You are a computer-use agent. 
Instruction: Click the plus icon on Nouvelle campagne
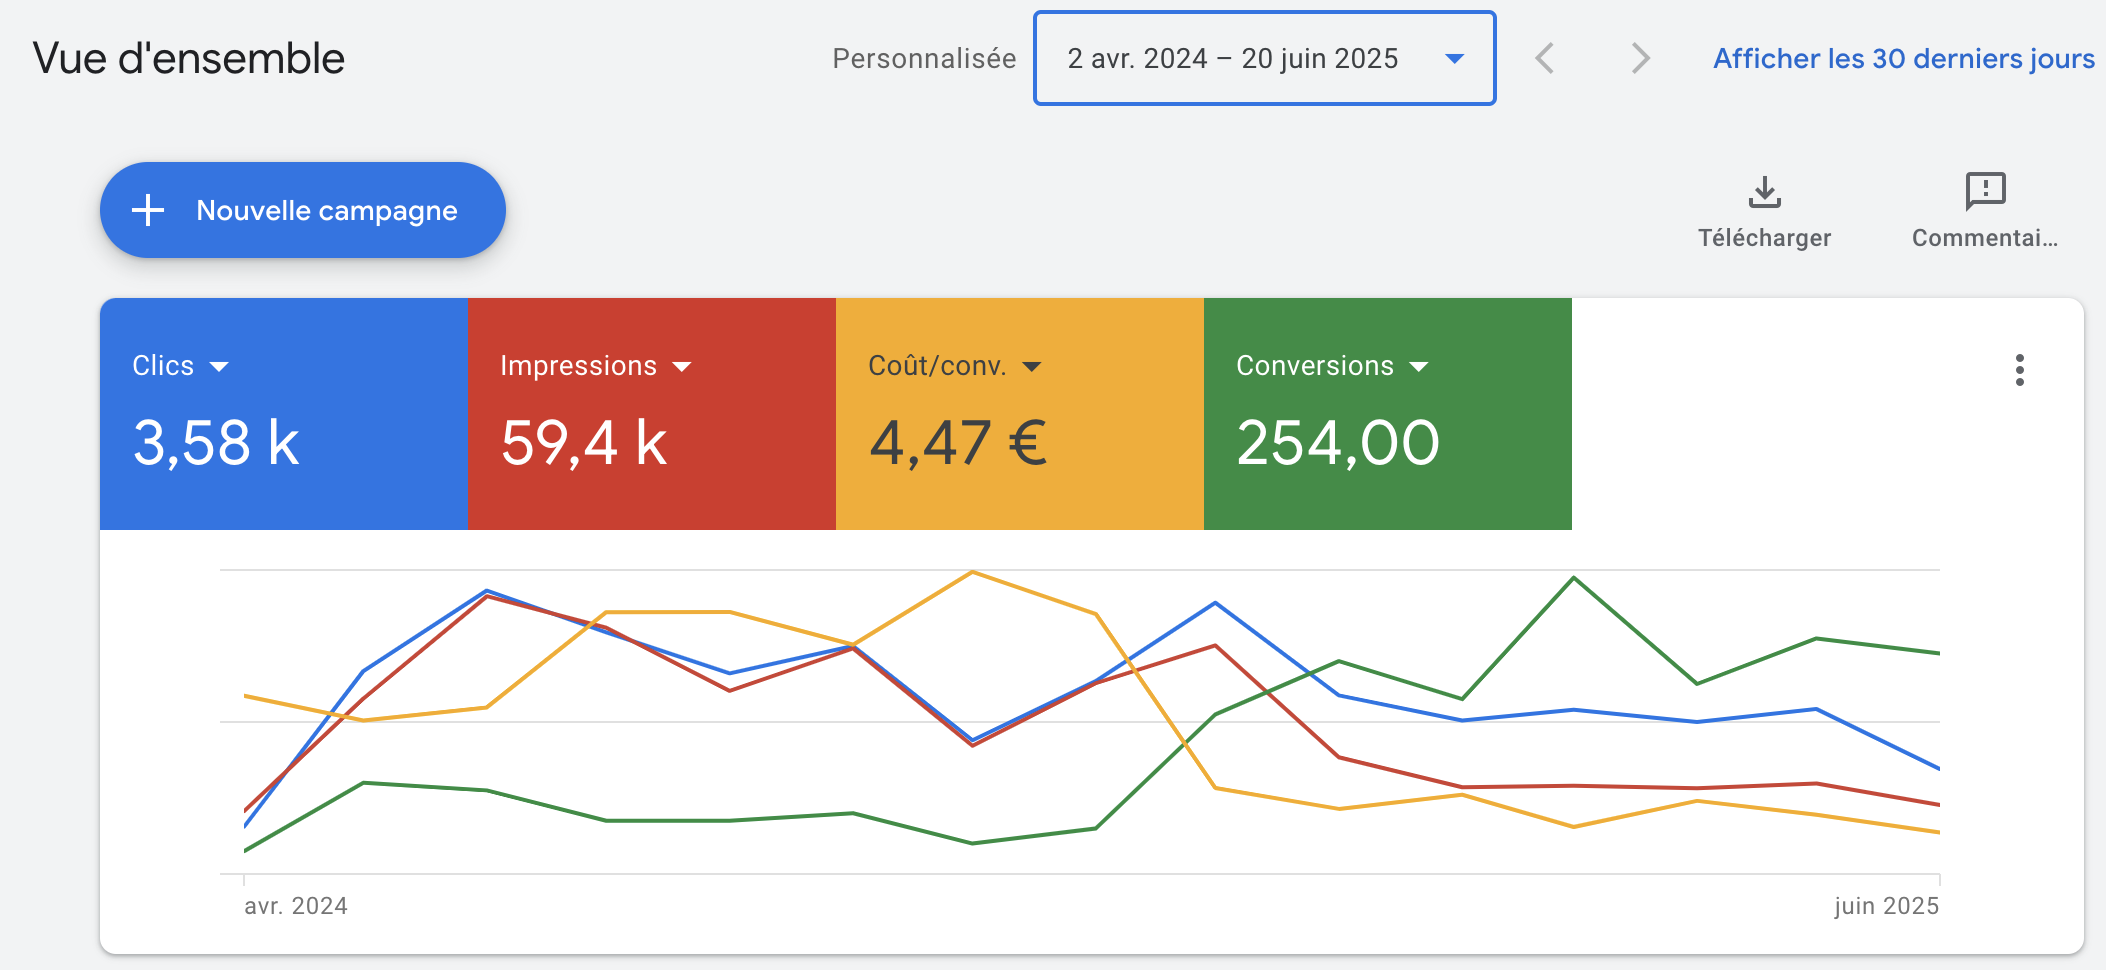pos(148,210)
